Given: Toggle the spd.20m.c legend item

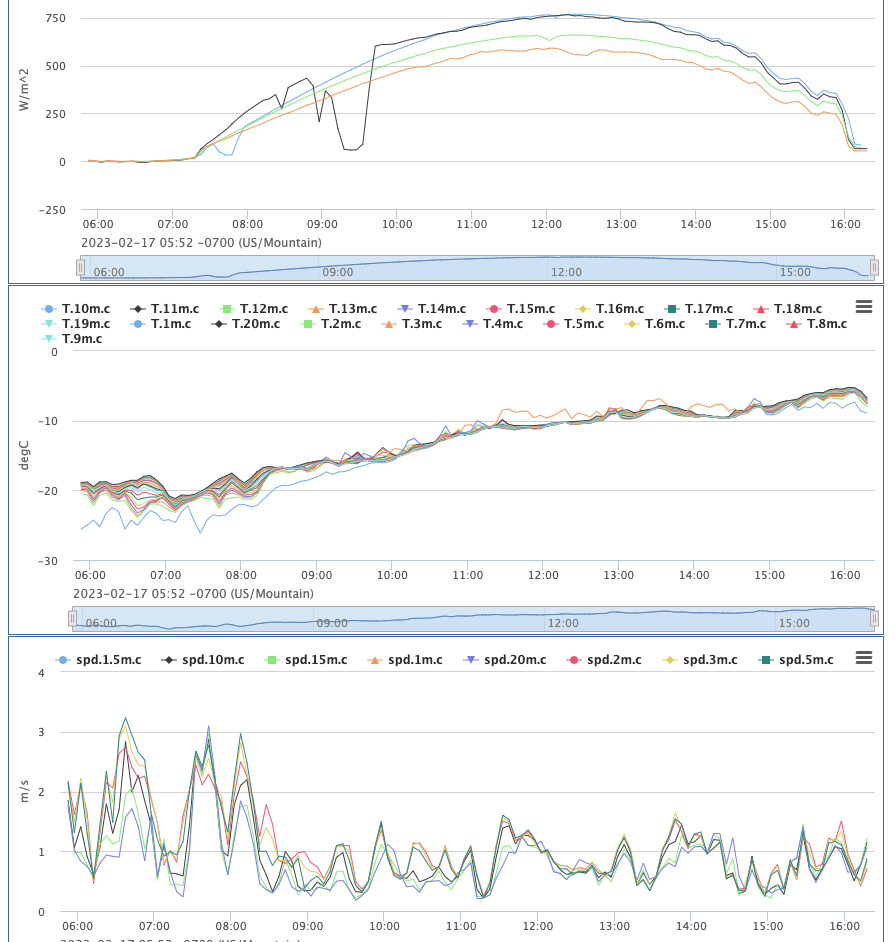Looking at the screenshot, I should pyautogui.click(x=515, y=660).
